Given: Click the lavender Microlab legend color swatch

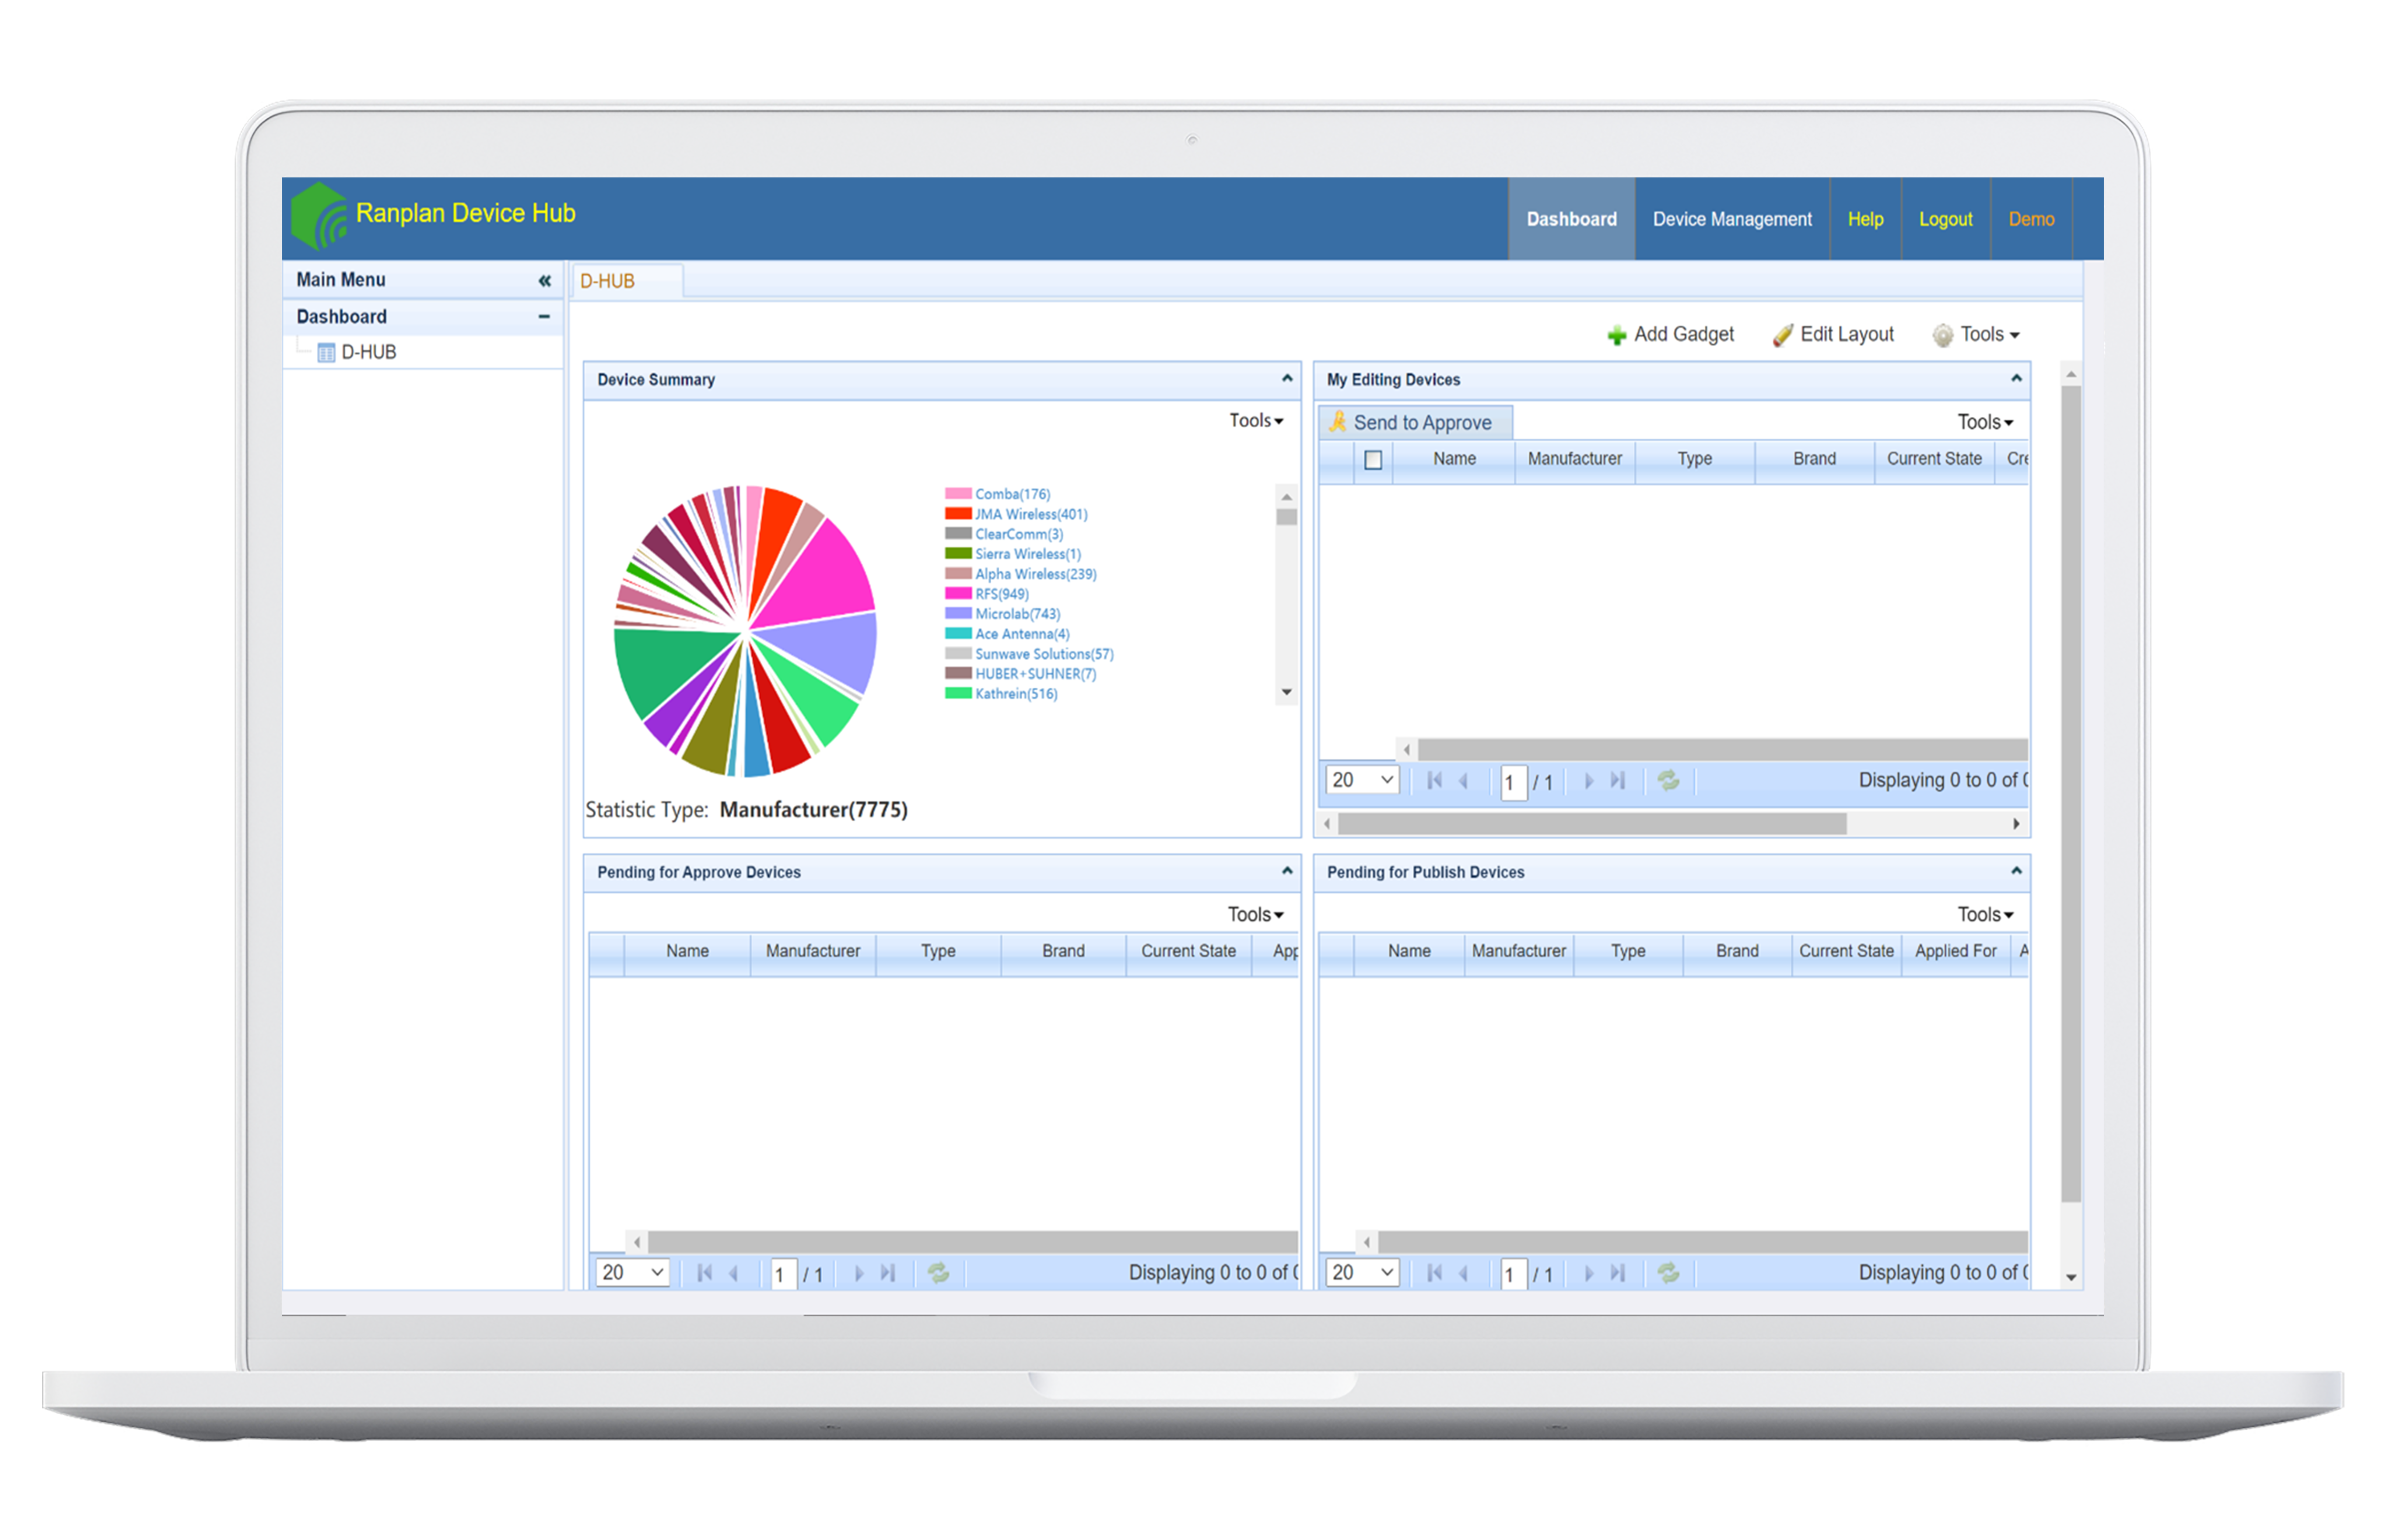Looking at the screenshot, I should coord(958,613).
